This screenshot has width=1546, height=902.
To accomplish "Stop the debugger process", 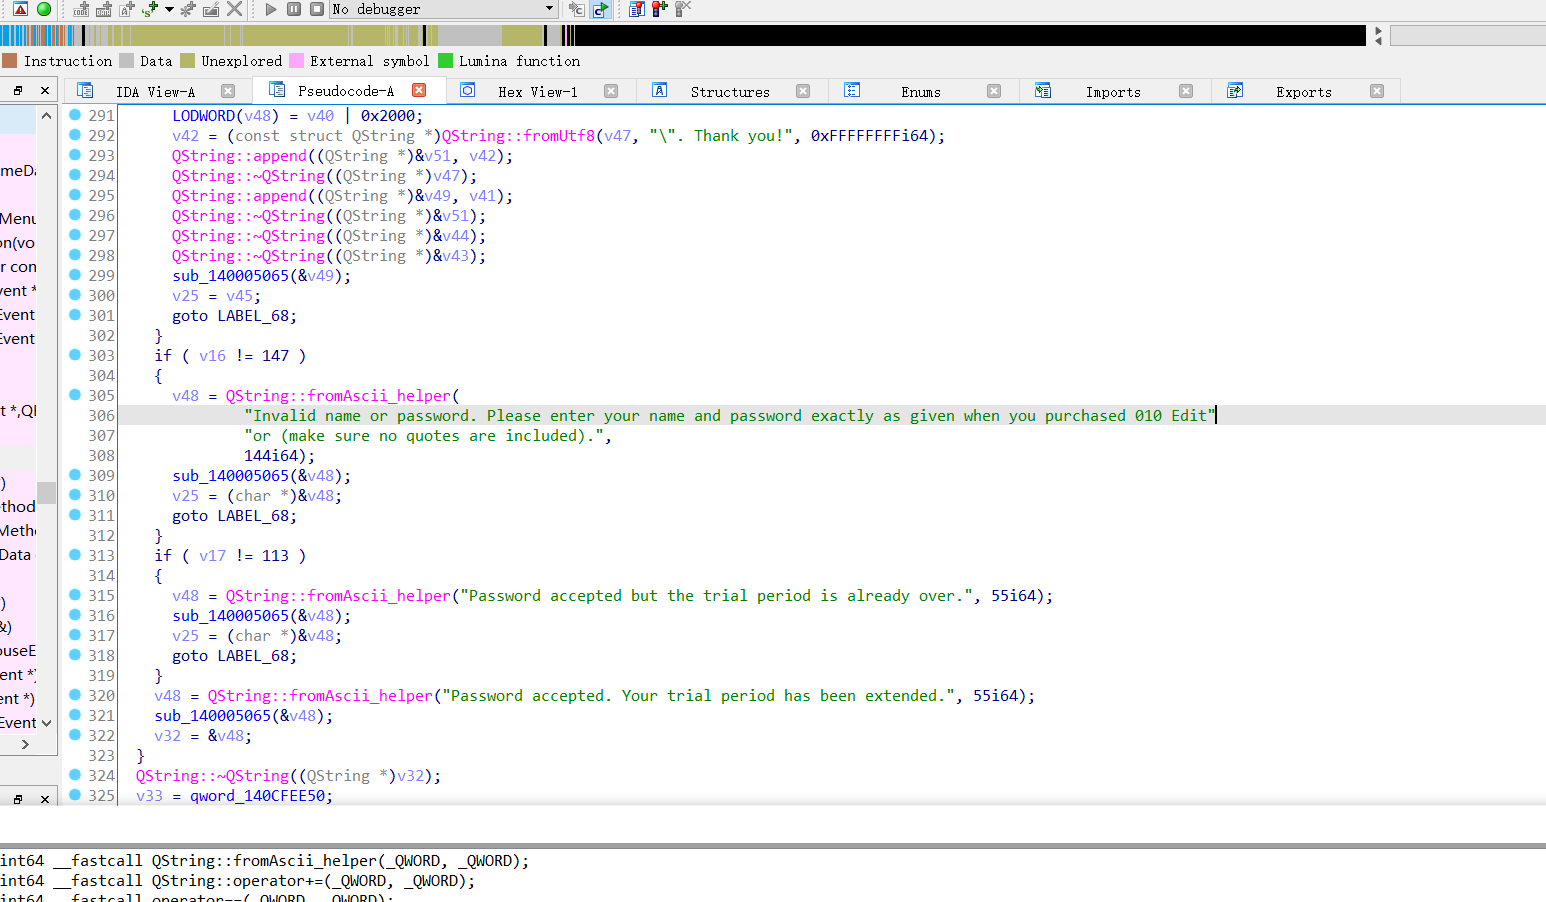I will coord(317,9).
